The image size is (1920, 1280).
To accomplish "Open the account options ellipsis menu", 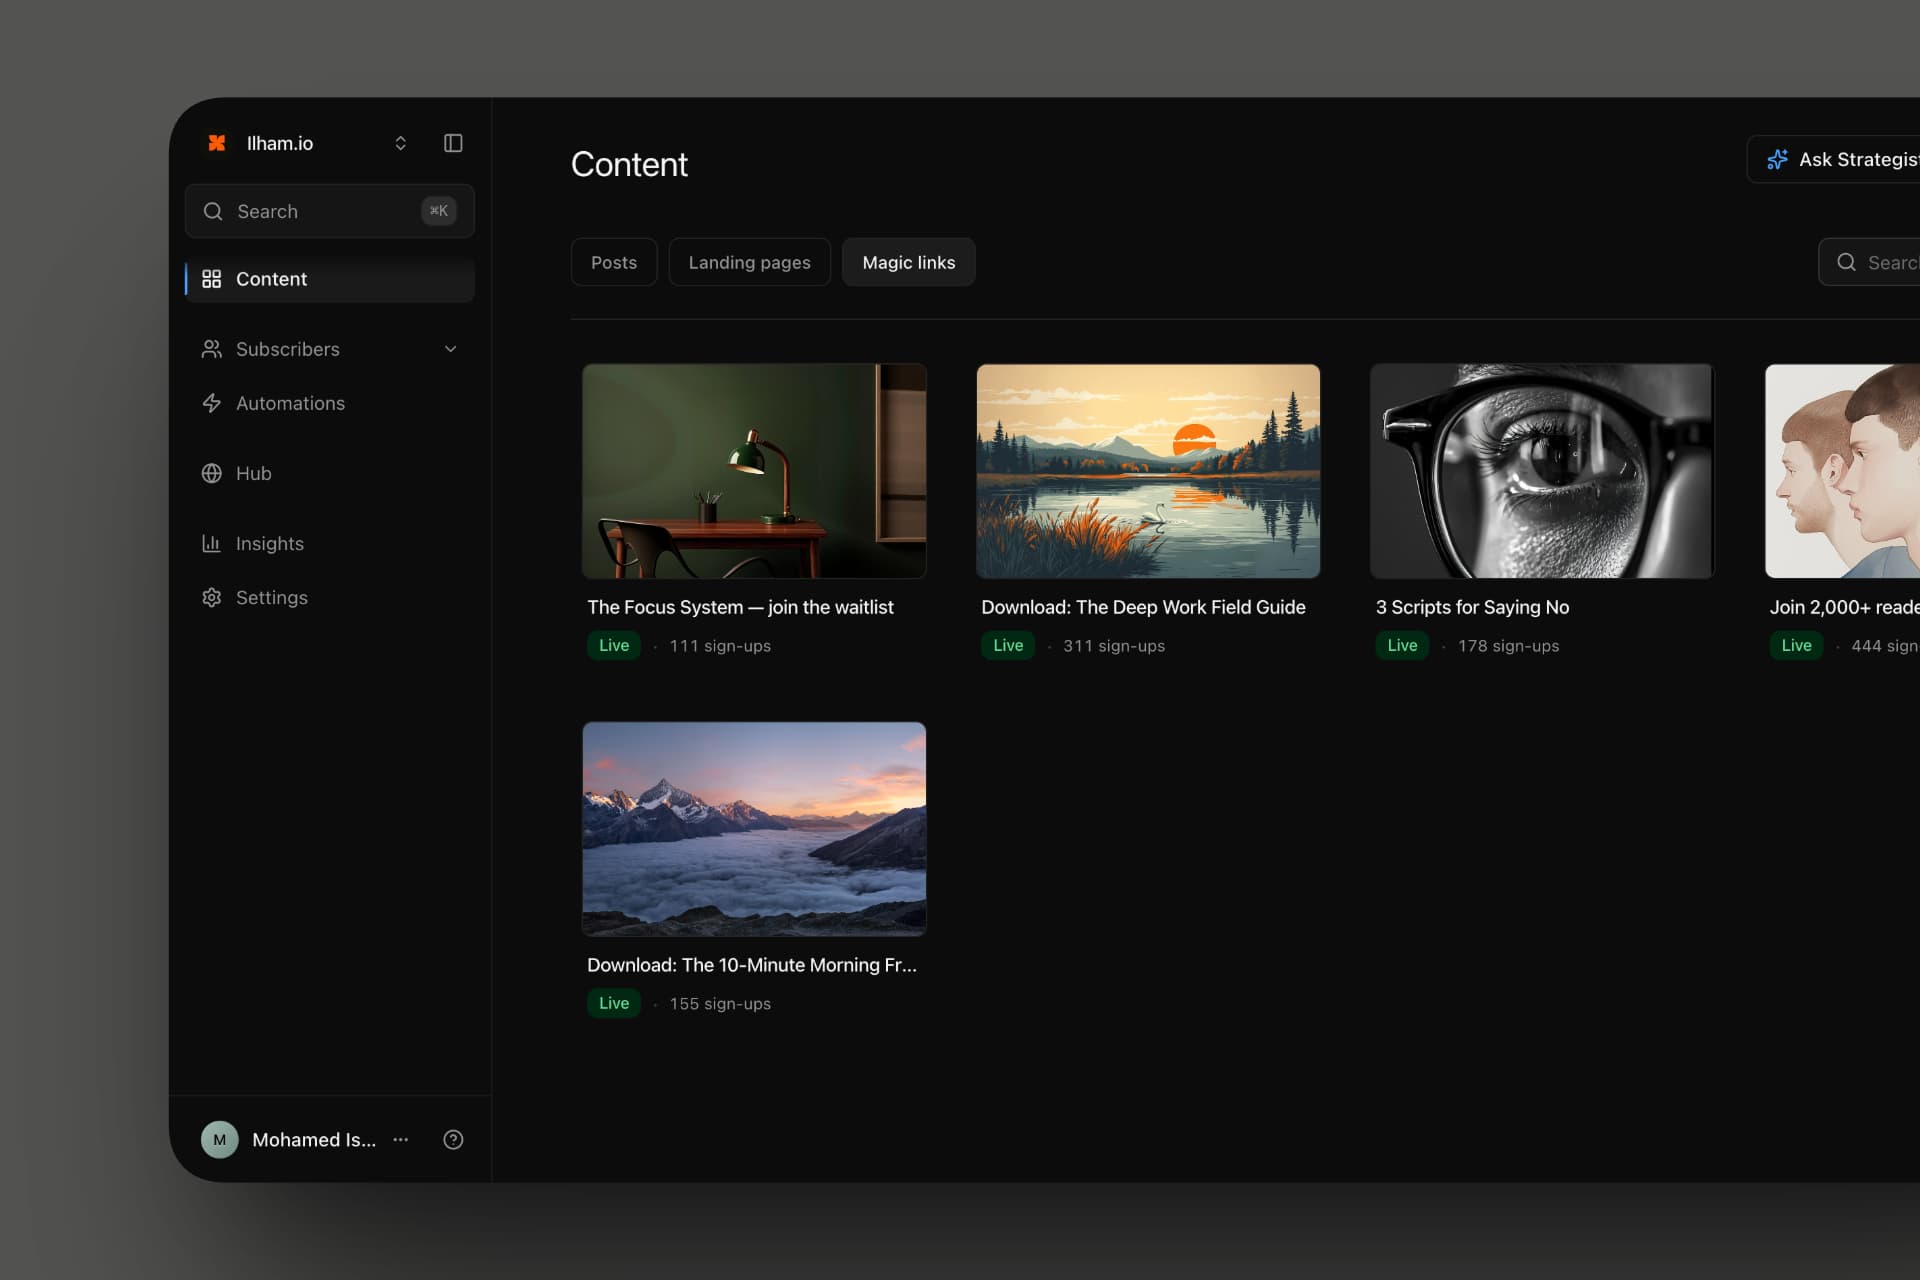I will pyautogui.click(x=401, y=1139).
